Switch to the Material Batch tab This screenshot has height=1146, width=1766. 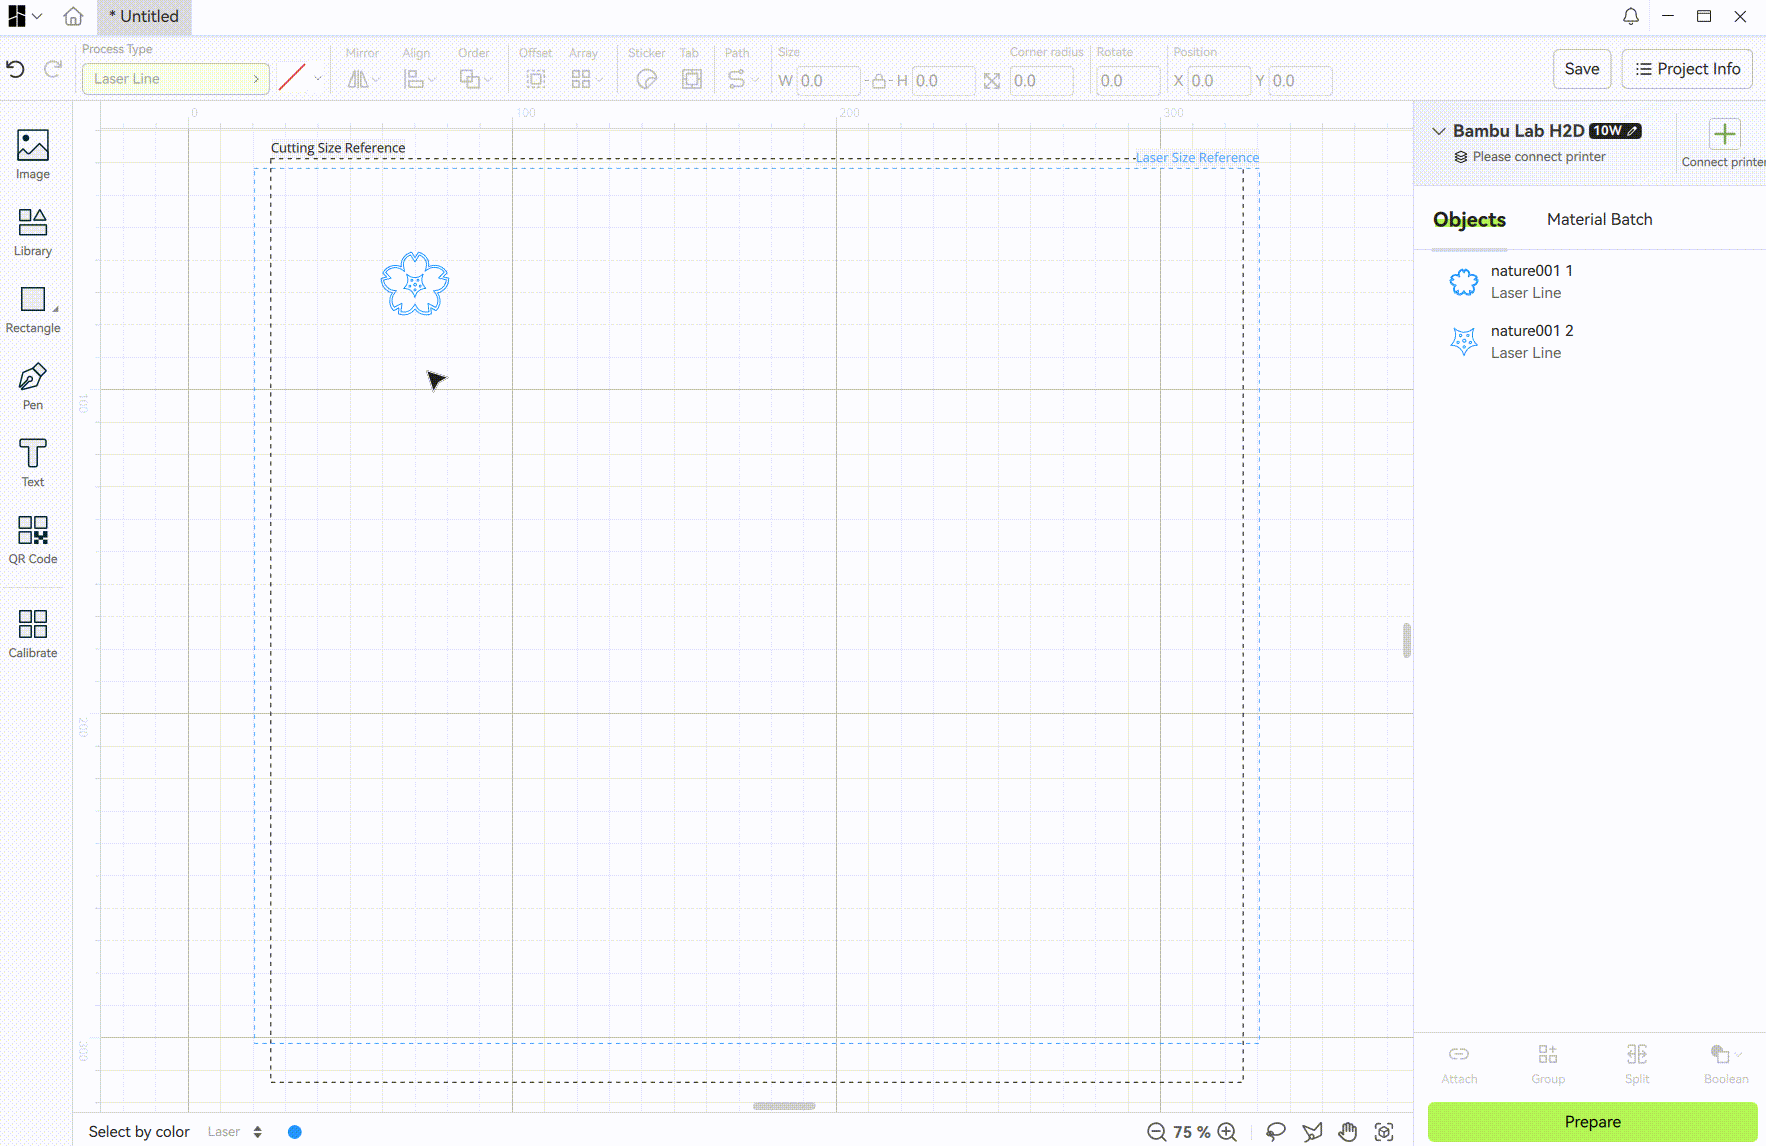pos(1599,219)
